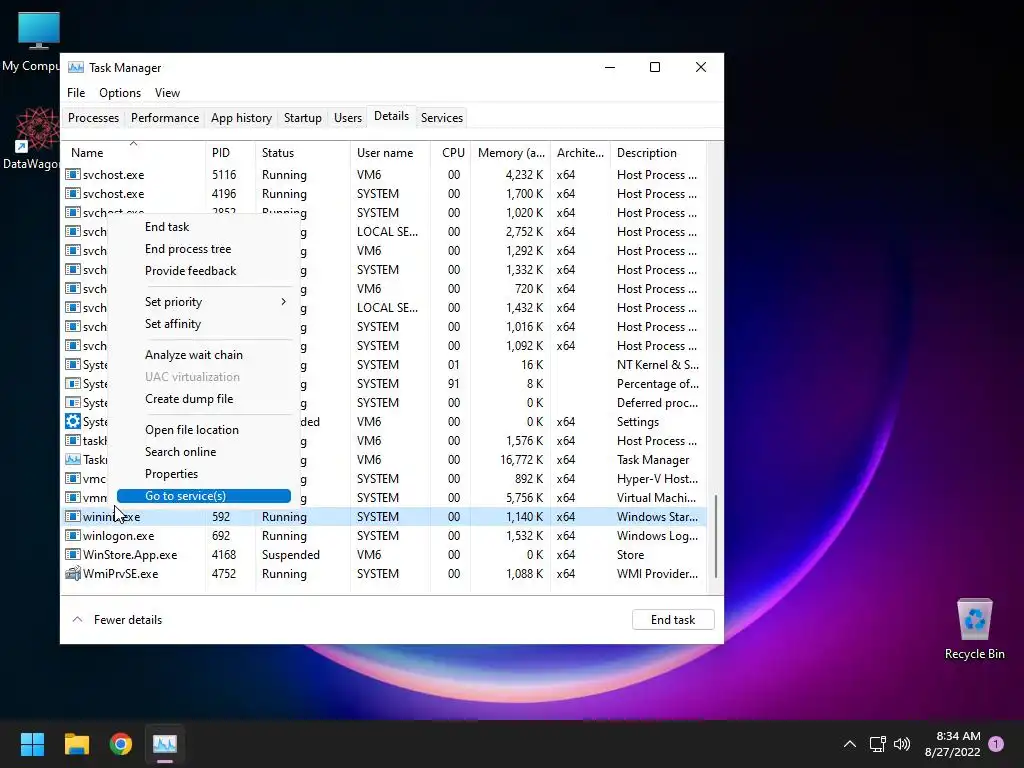Select Create dump file
Image resolution: width=1024 pixels, height=768 pixels.
204,398
